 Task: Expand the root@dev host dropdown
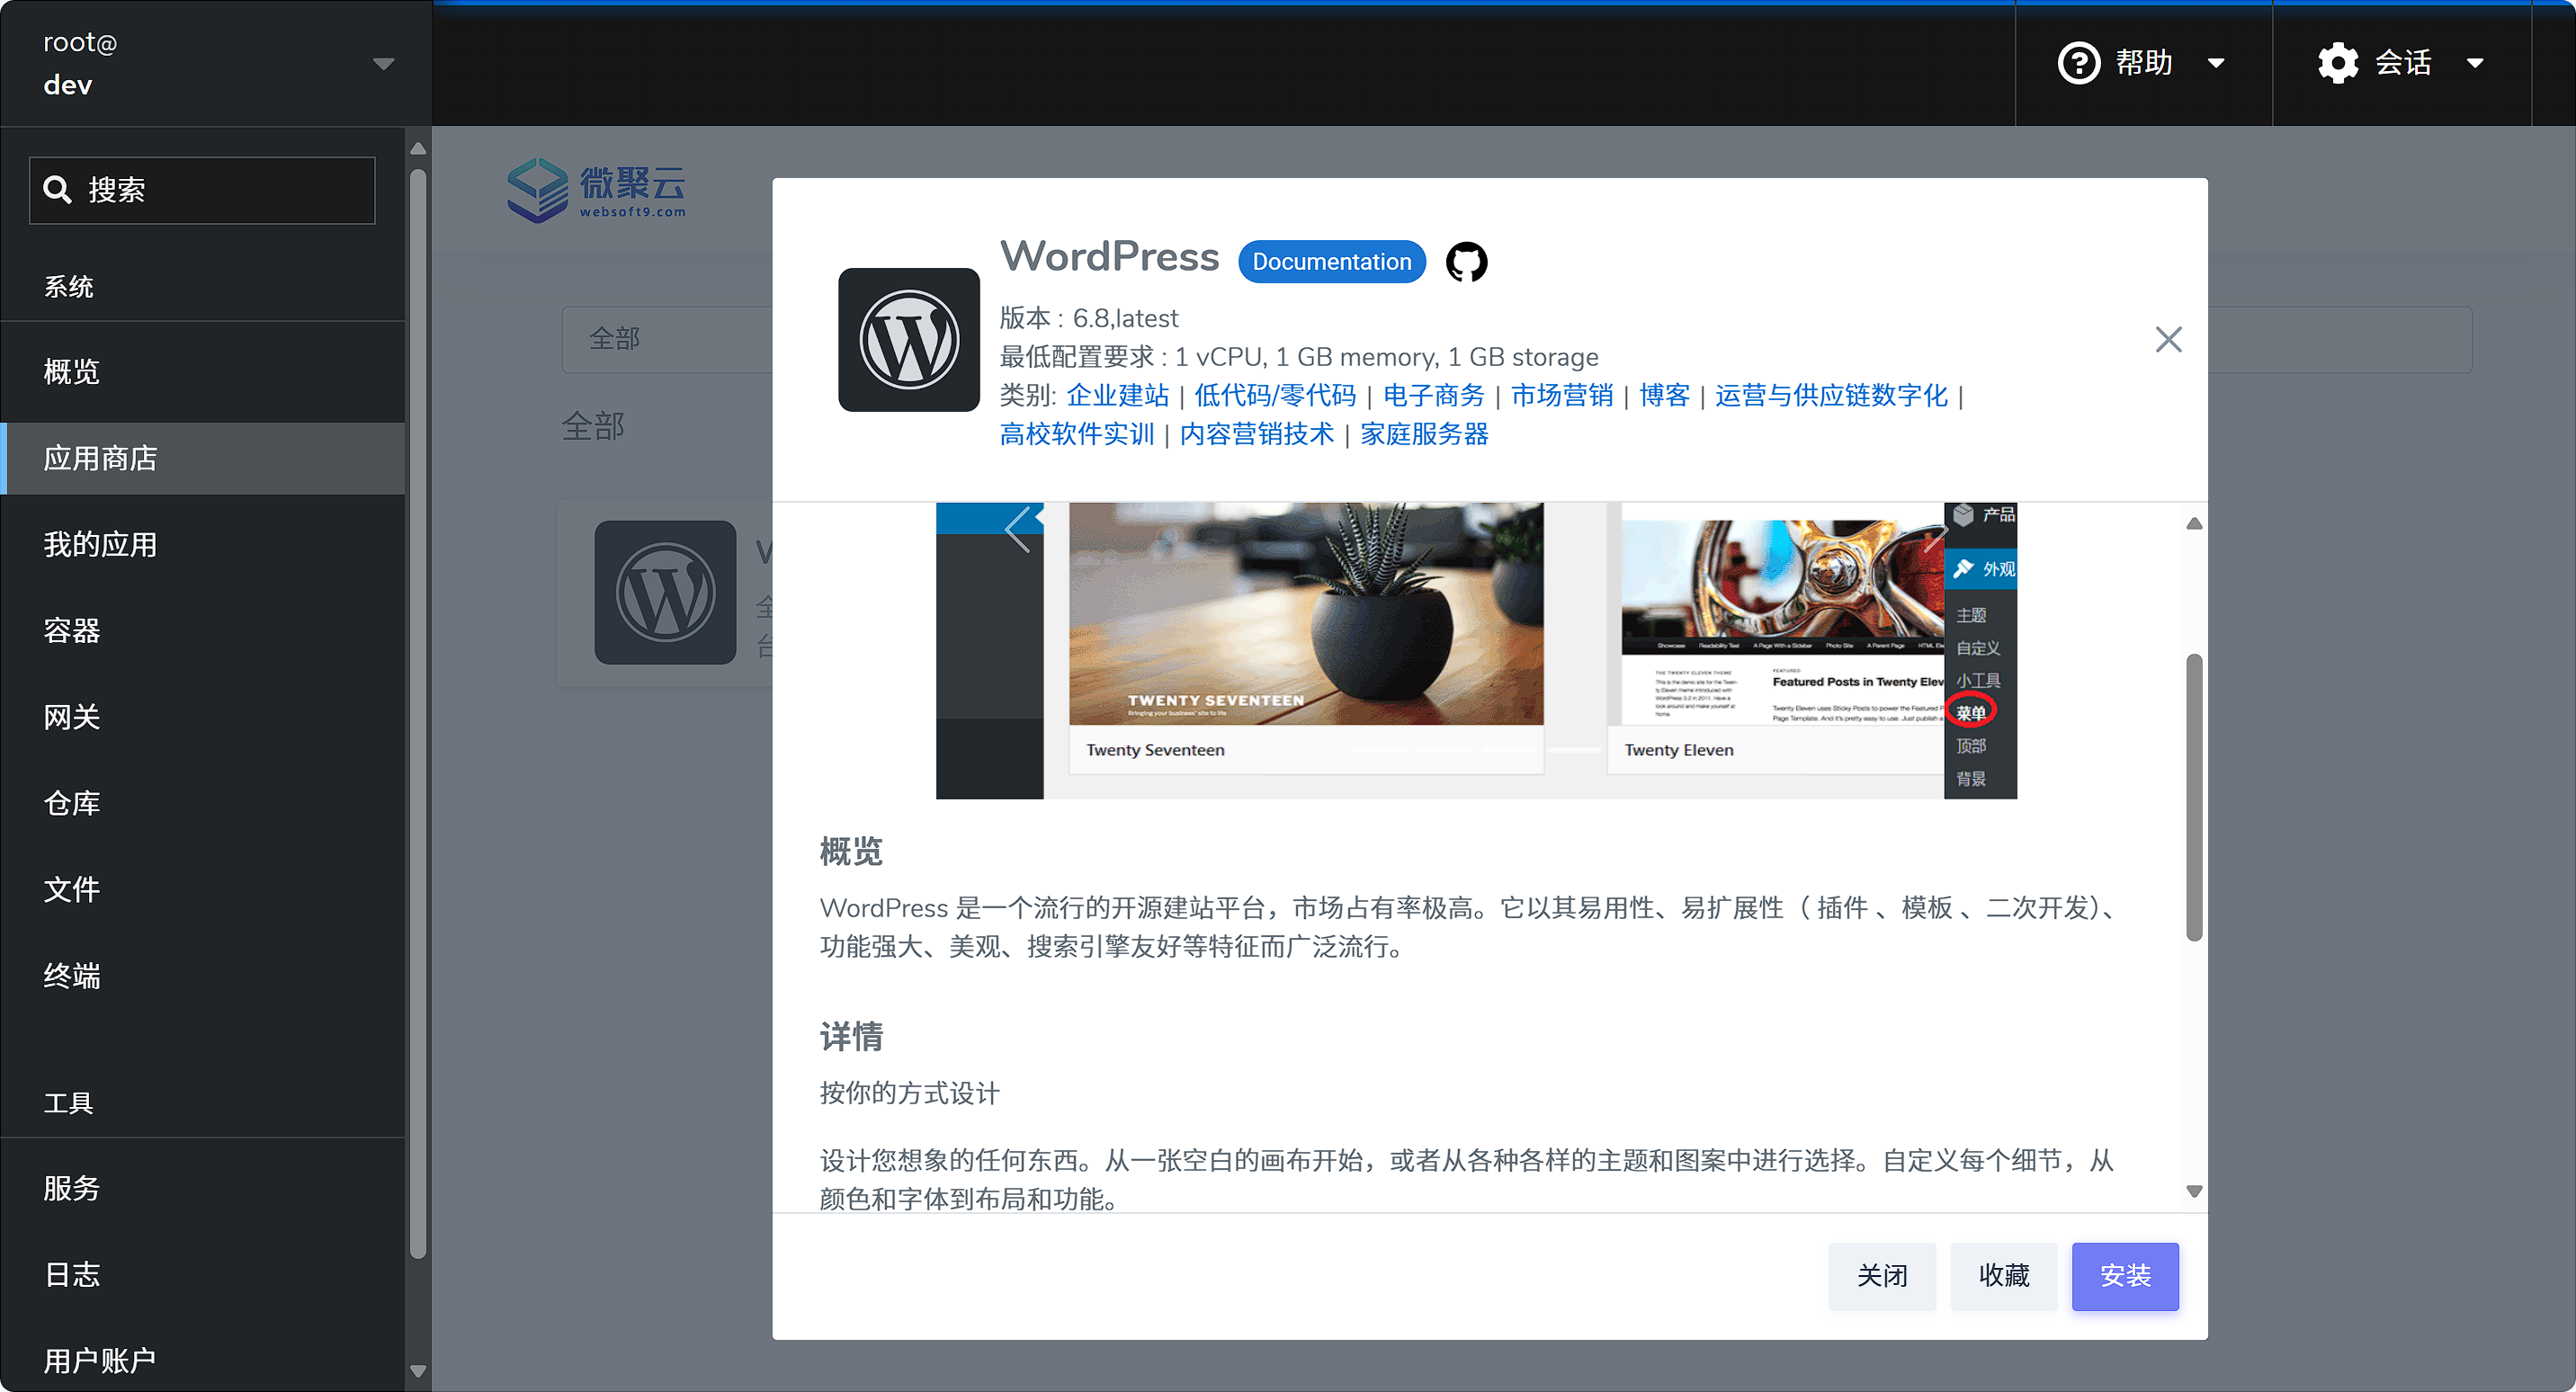383,62
